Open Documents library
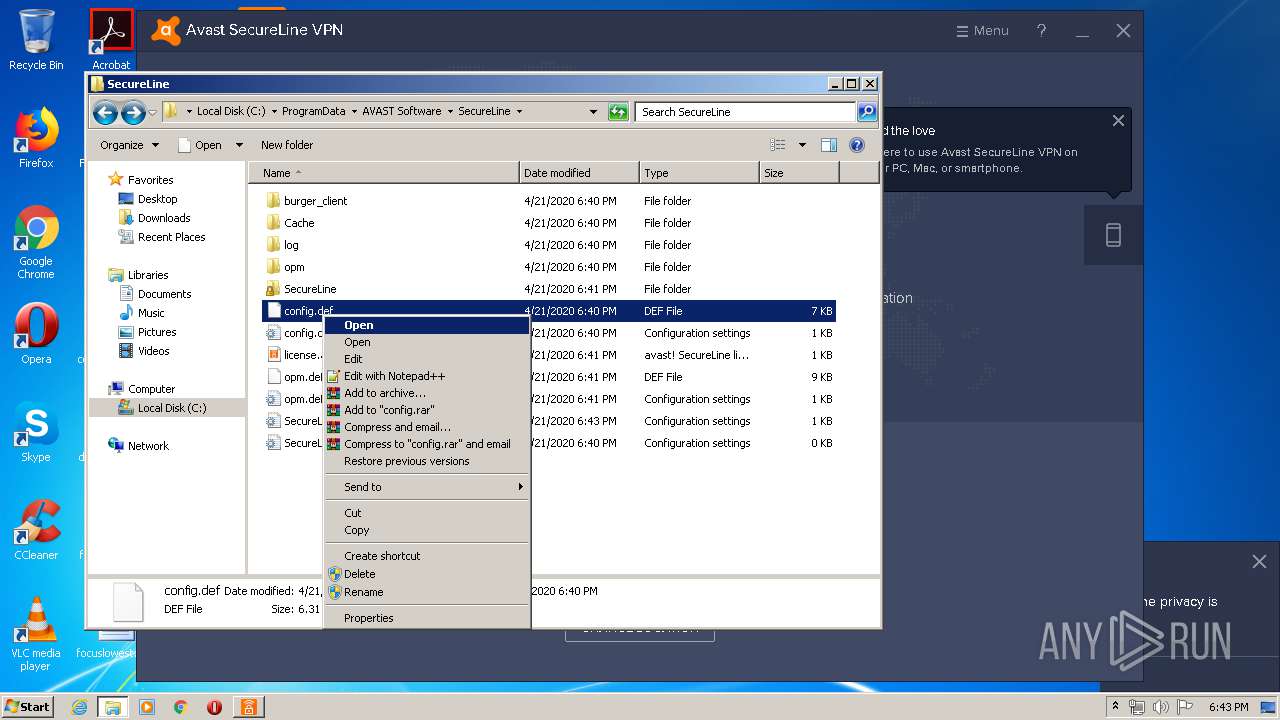This screenshot has width=1280, height=720. [155, 294]
